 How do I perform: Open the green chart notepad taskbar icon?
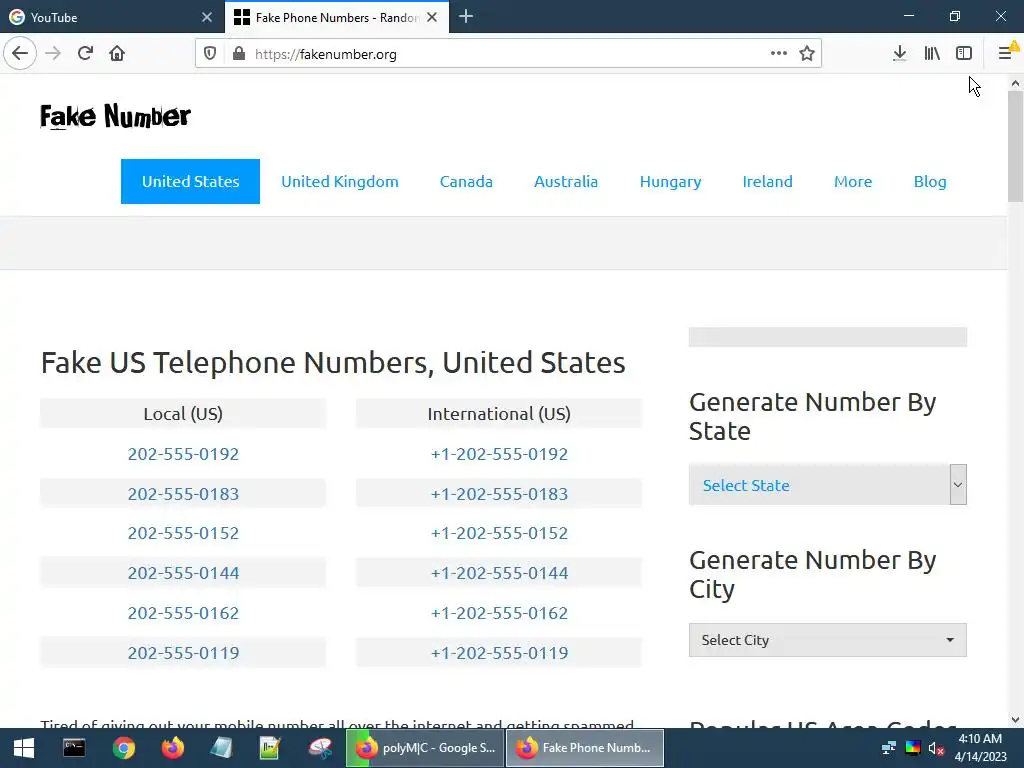[270, 748]
